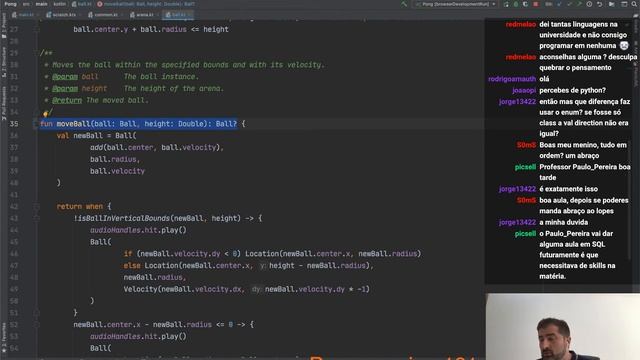
Task: Open the Pong run configuration dropdown
Action: pos(456,4)
